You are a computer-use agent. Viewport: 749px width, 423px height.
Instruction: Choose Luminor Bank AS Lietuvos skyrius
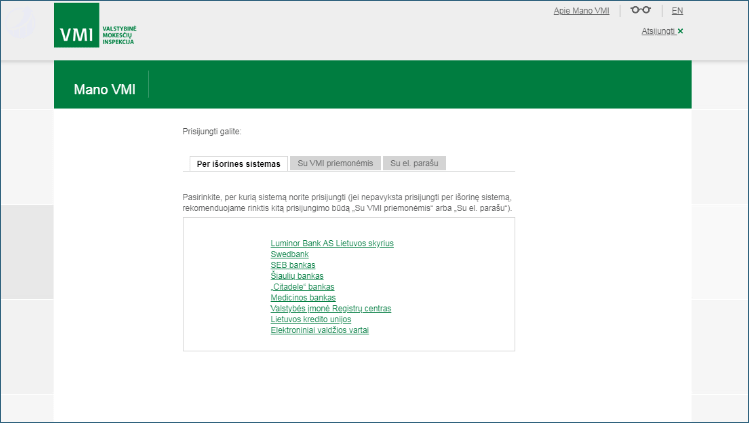(x=332, y=243)
